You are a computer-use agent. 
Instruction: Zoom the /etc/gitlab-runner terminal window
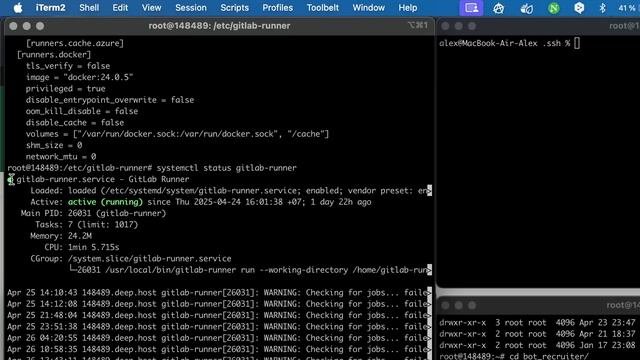40,26
